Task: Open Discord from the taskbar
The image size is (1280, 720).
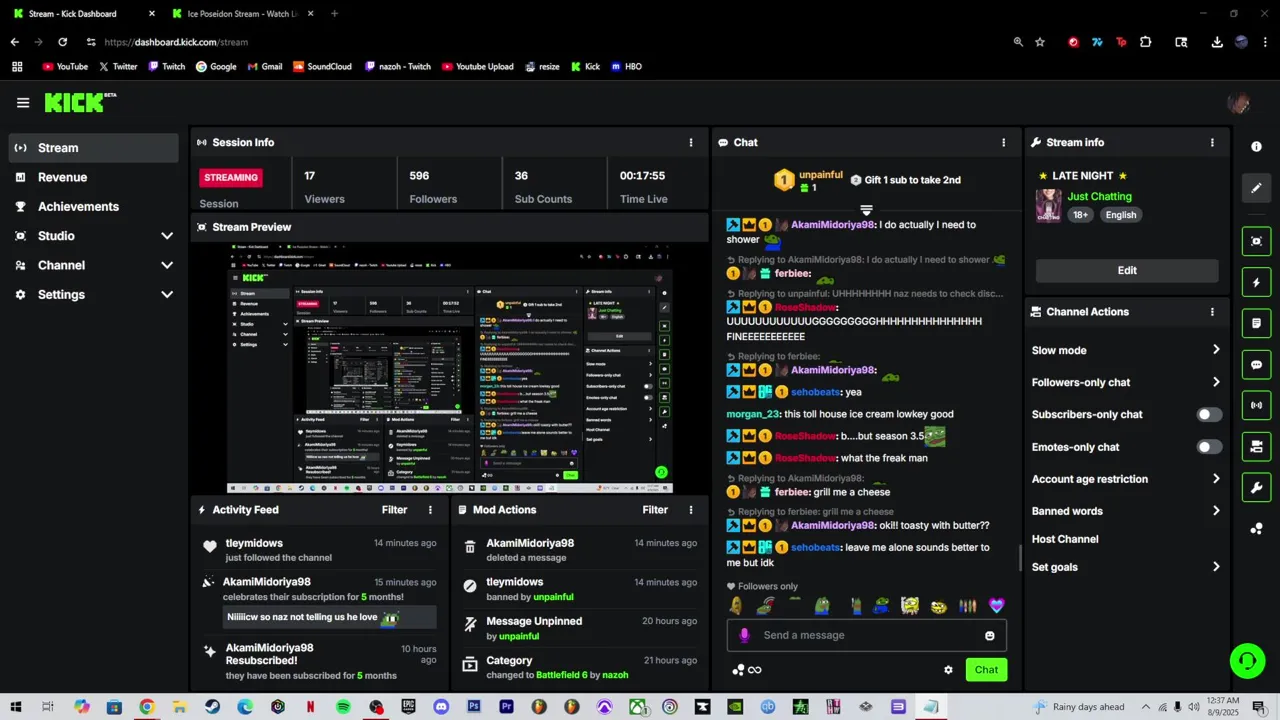Action: (x=441, y=707)
